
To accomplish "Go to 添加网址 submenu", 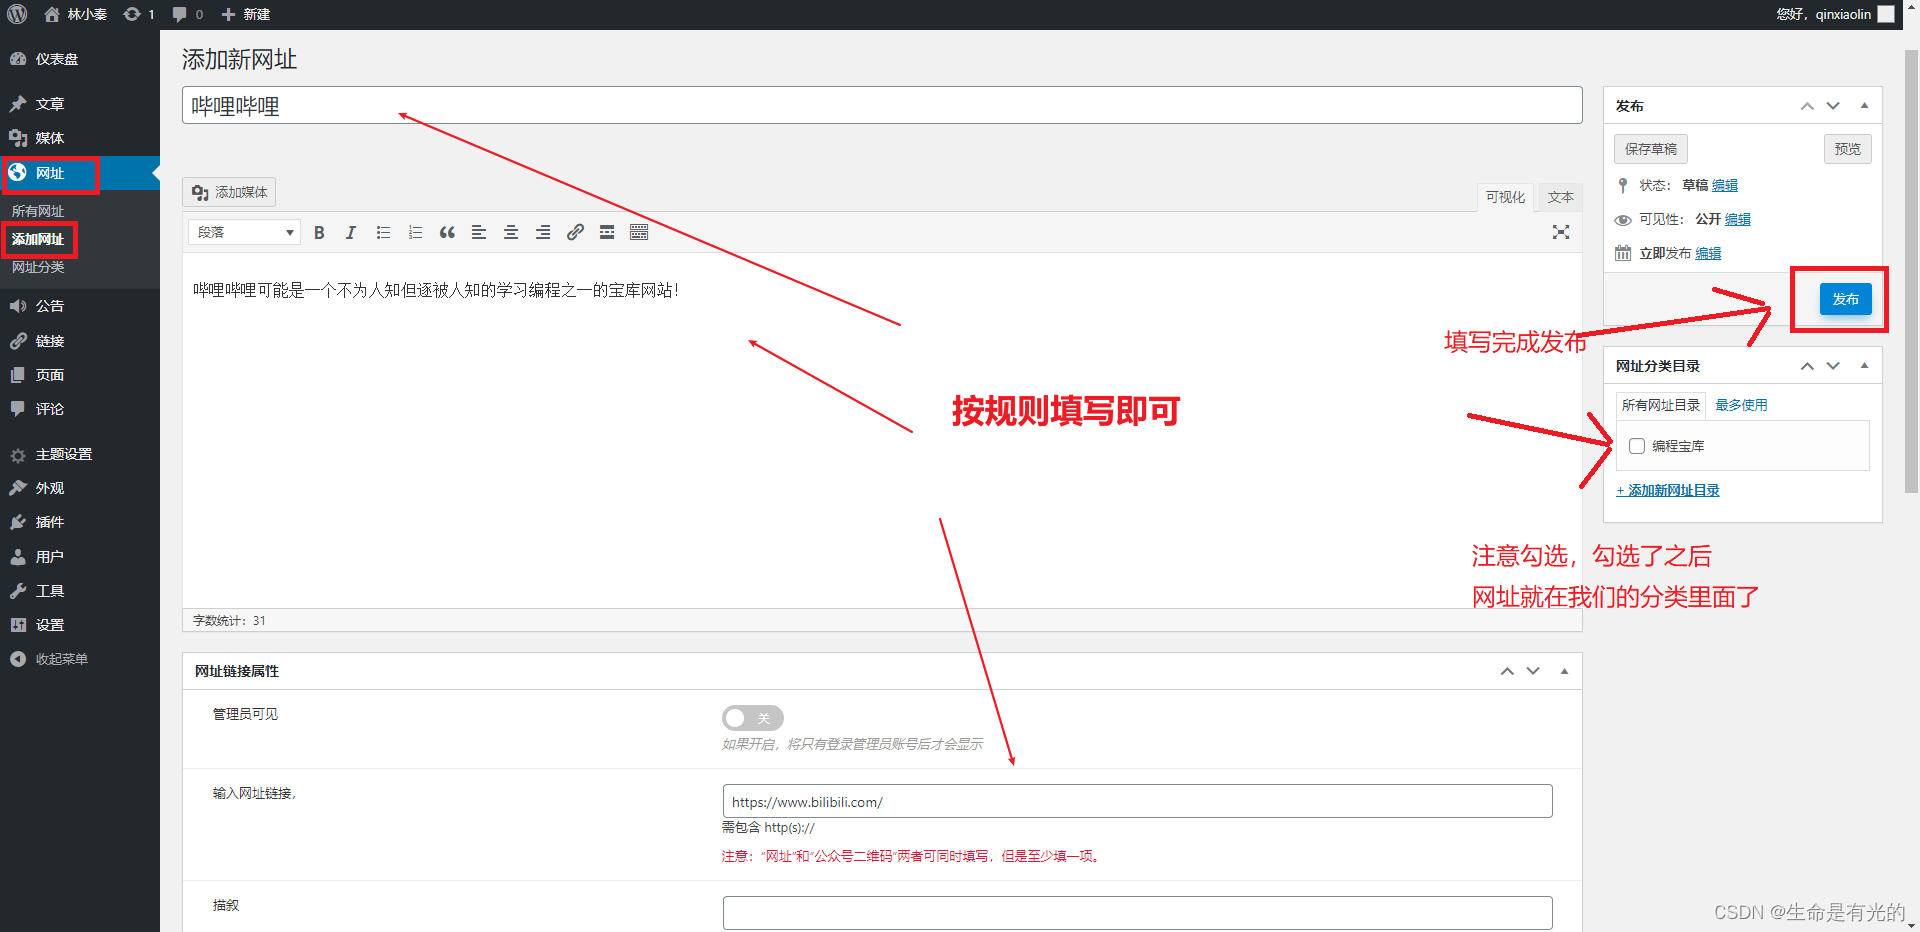I will click(38, 239).
